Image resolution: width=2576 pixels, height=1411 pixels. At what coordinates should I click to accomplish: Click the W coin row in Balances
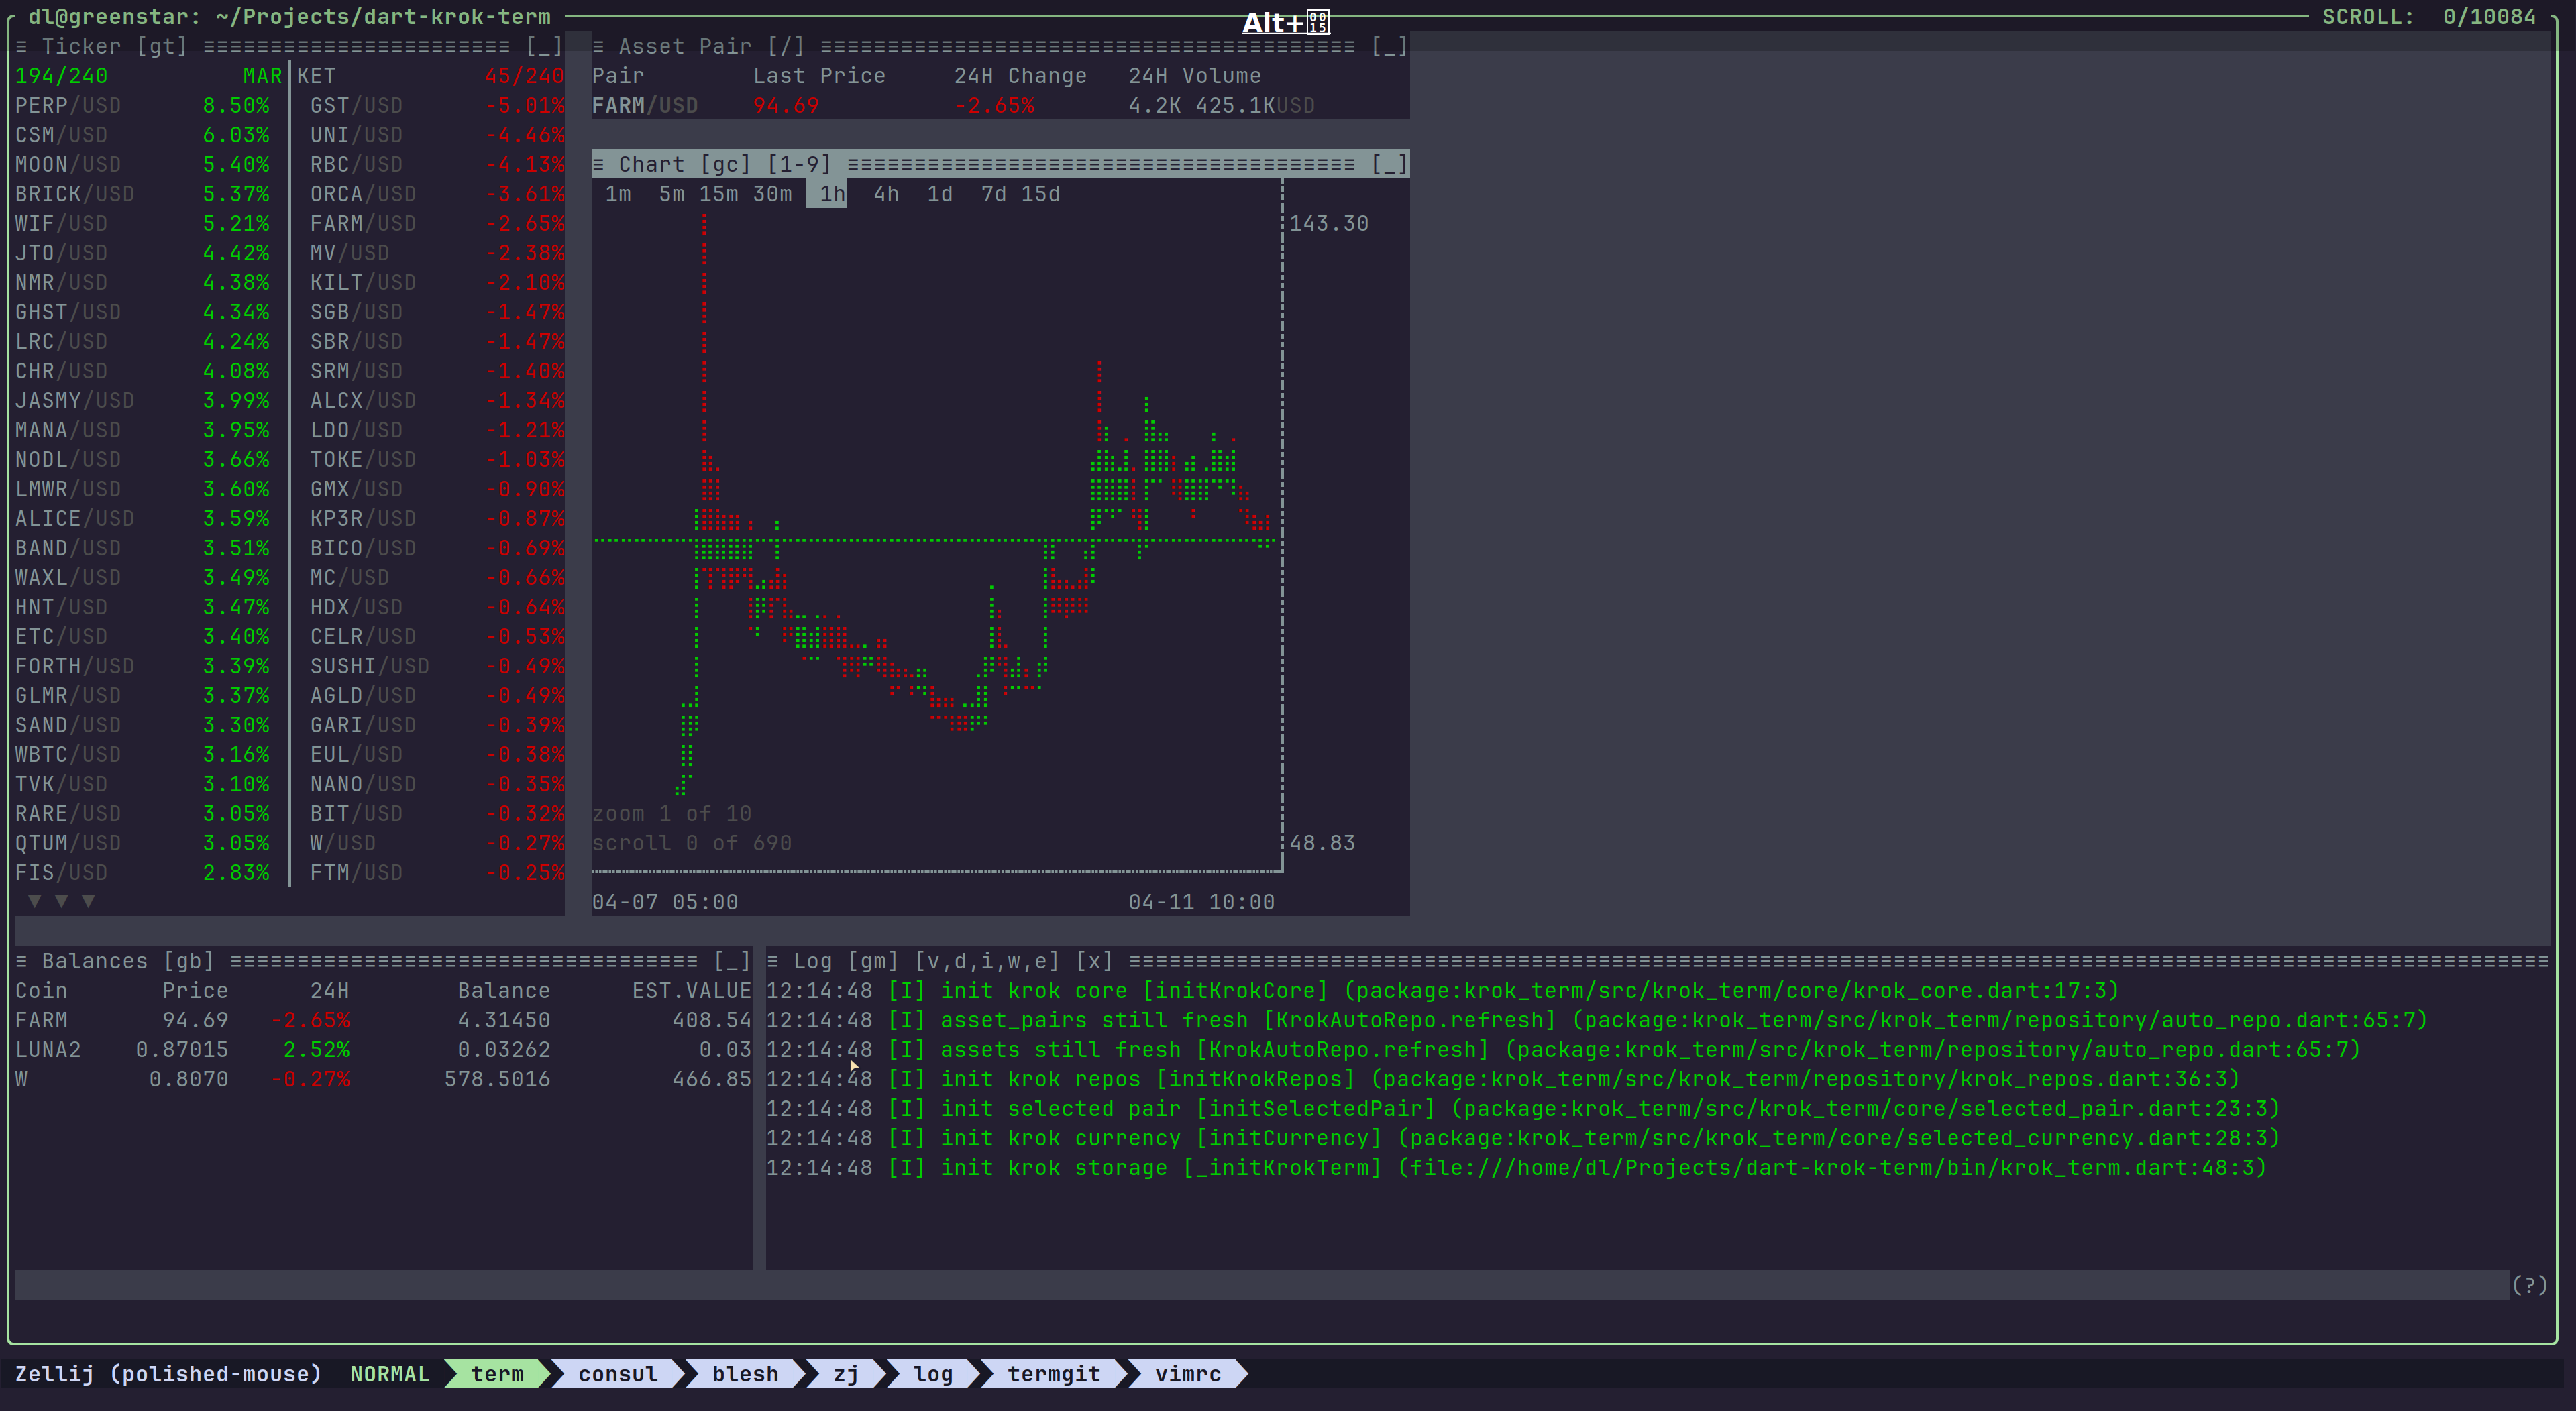tap(383, 1080)
